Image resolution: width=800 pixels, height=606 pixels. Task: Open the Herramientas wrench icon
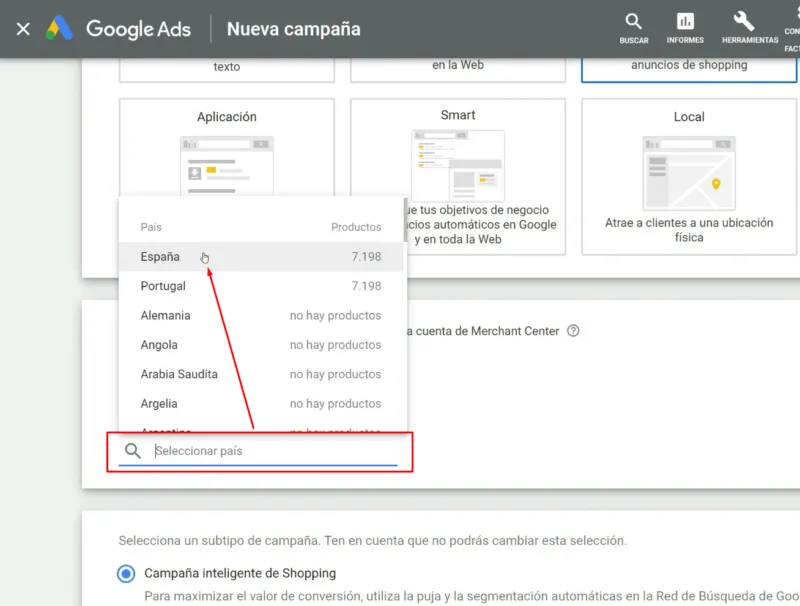(749, 29)
